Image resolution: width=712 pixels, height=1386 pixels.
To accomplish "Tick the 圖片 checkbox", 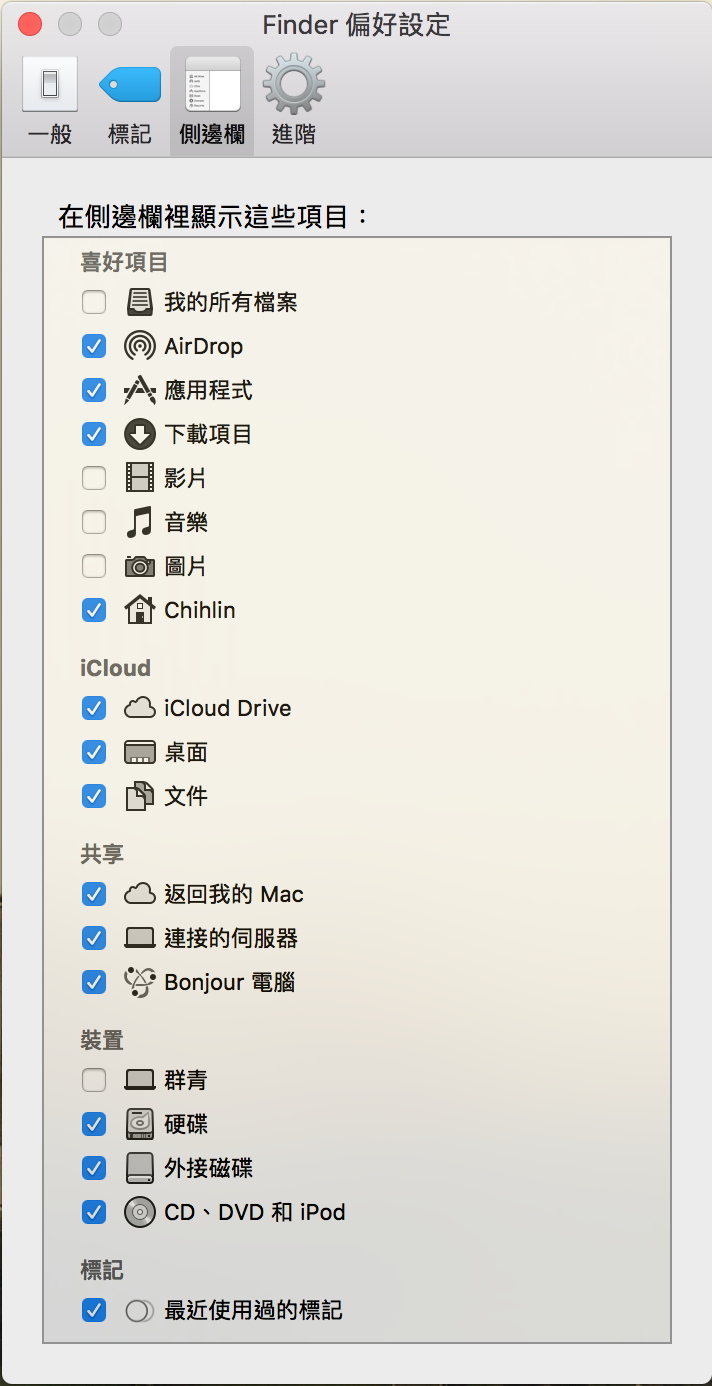I will pos(94,566).
